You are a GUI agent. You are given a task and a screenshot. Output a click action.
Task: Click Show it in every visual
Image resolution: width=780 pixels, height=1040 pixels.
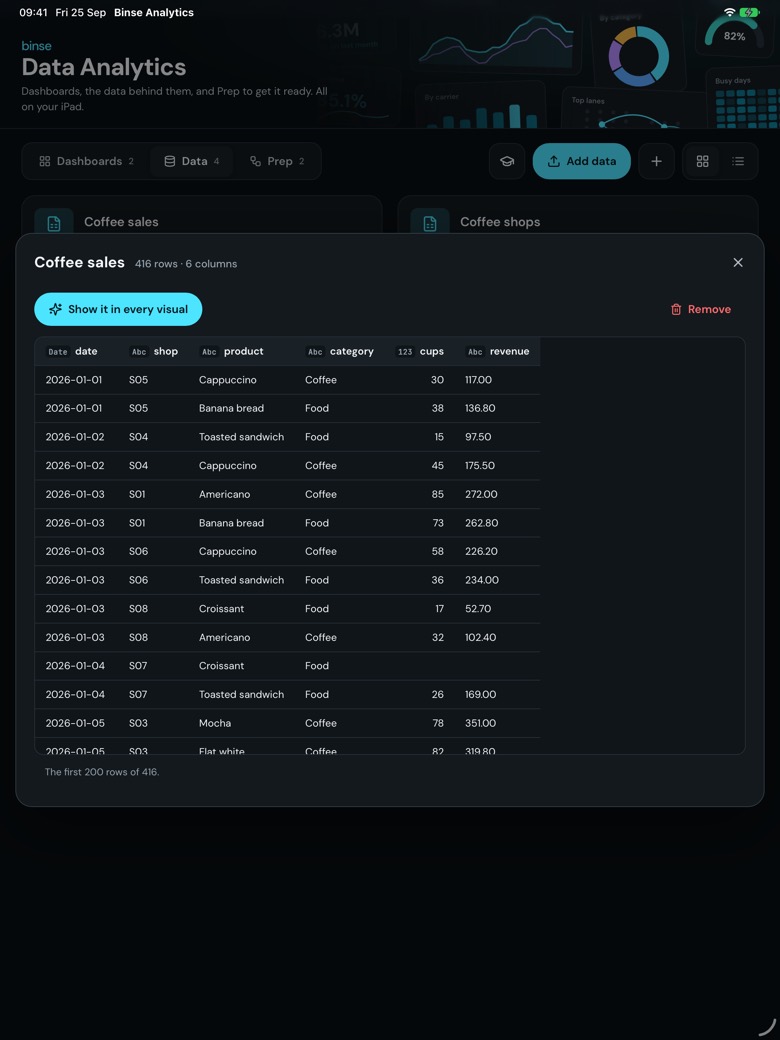pos(118,309)
